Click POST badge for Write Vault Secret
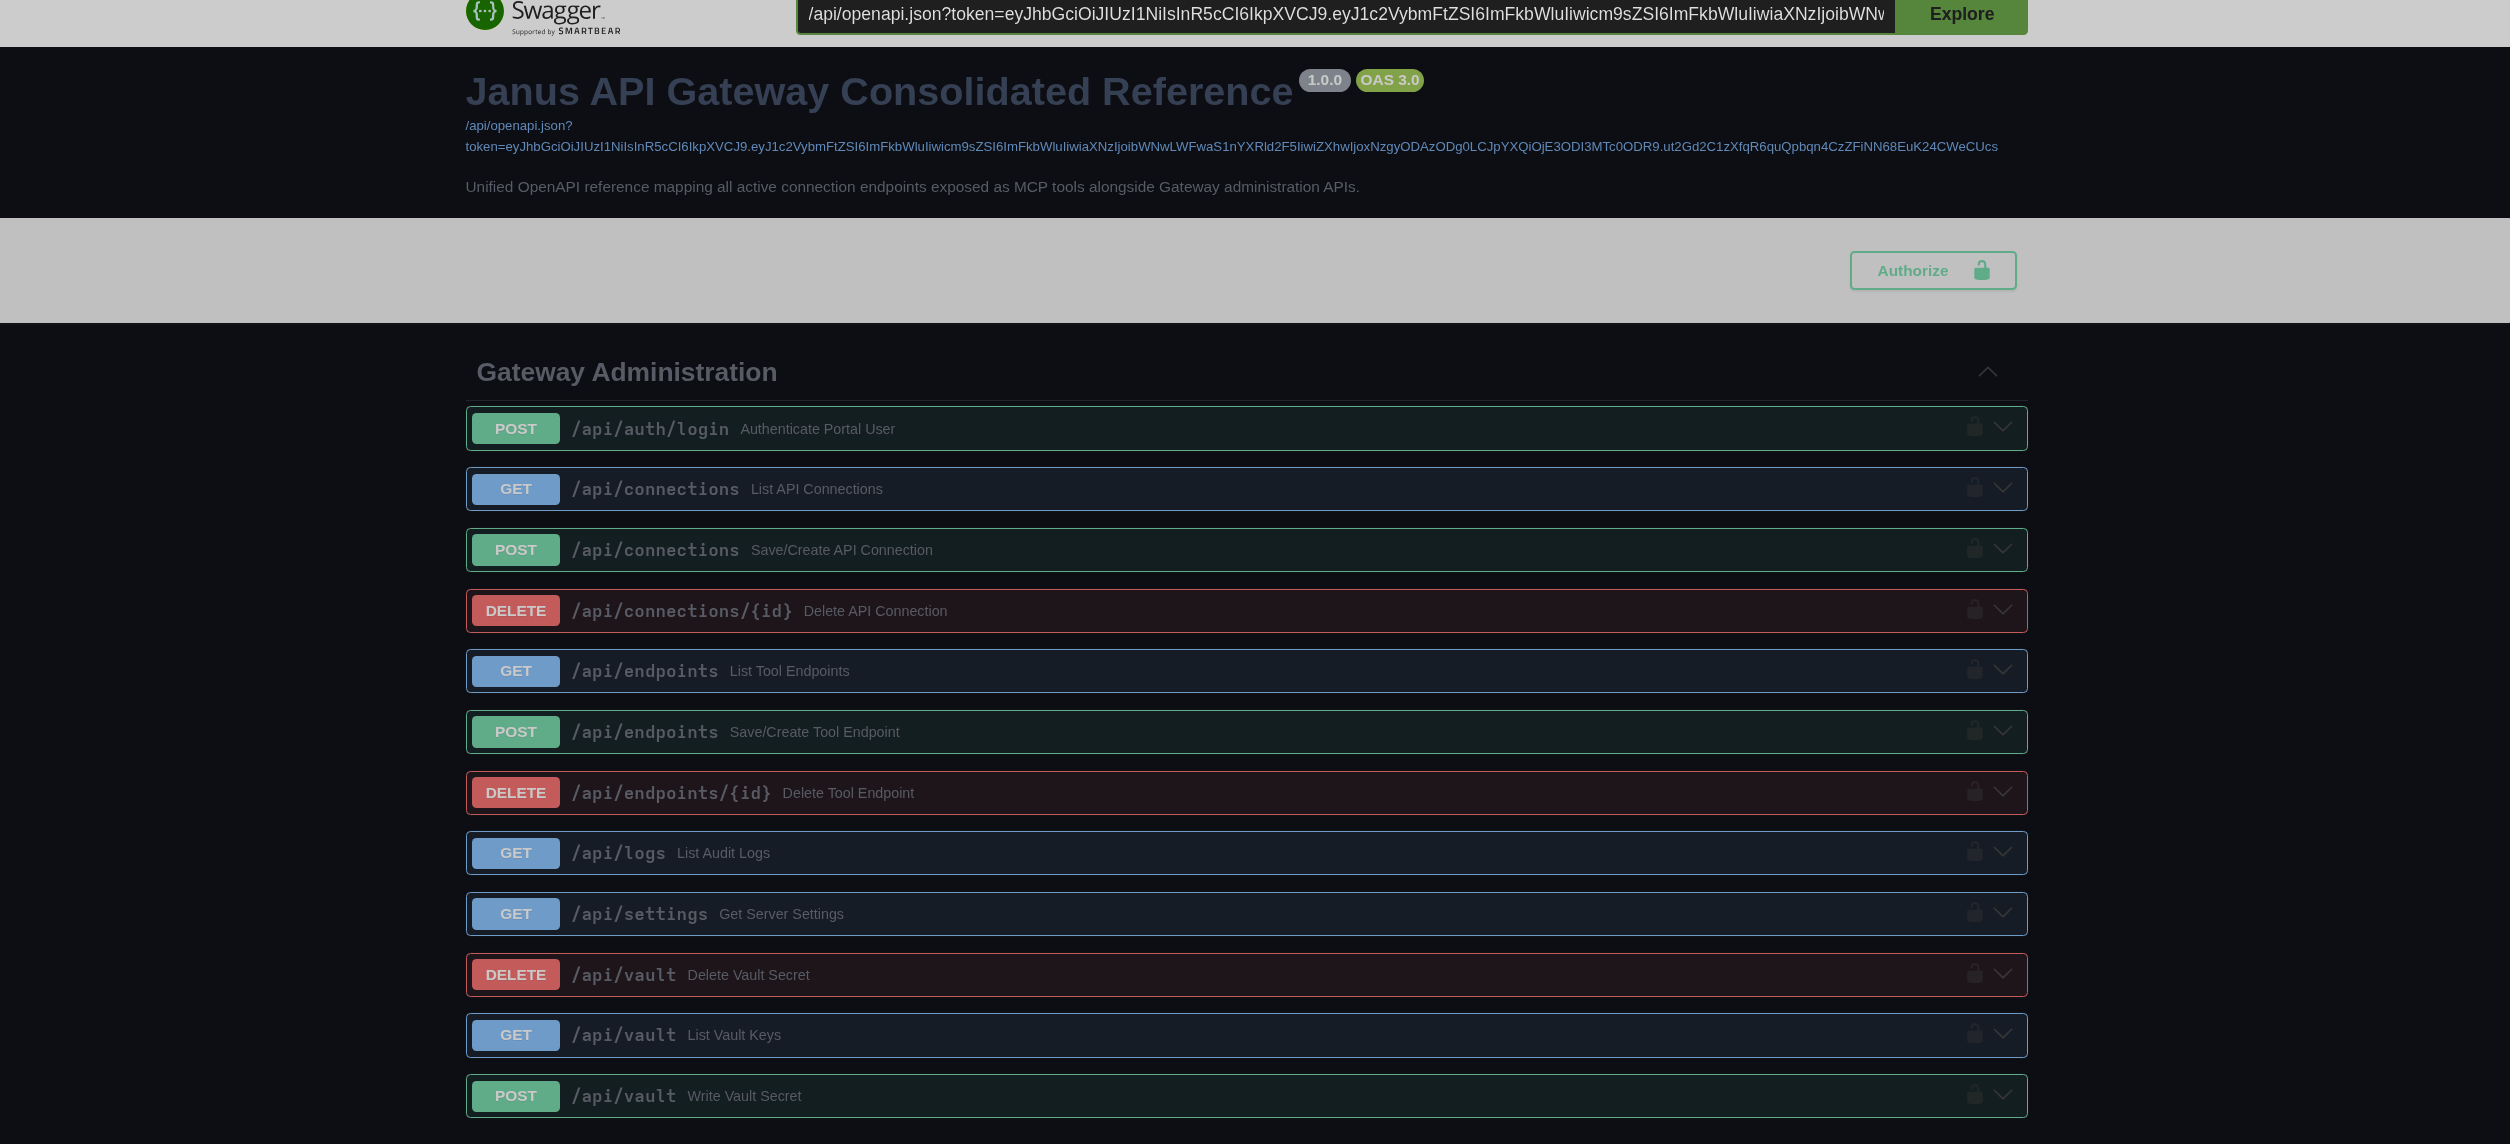2510x1144 pixels. [515, 1096]
